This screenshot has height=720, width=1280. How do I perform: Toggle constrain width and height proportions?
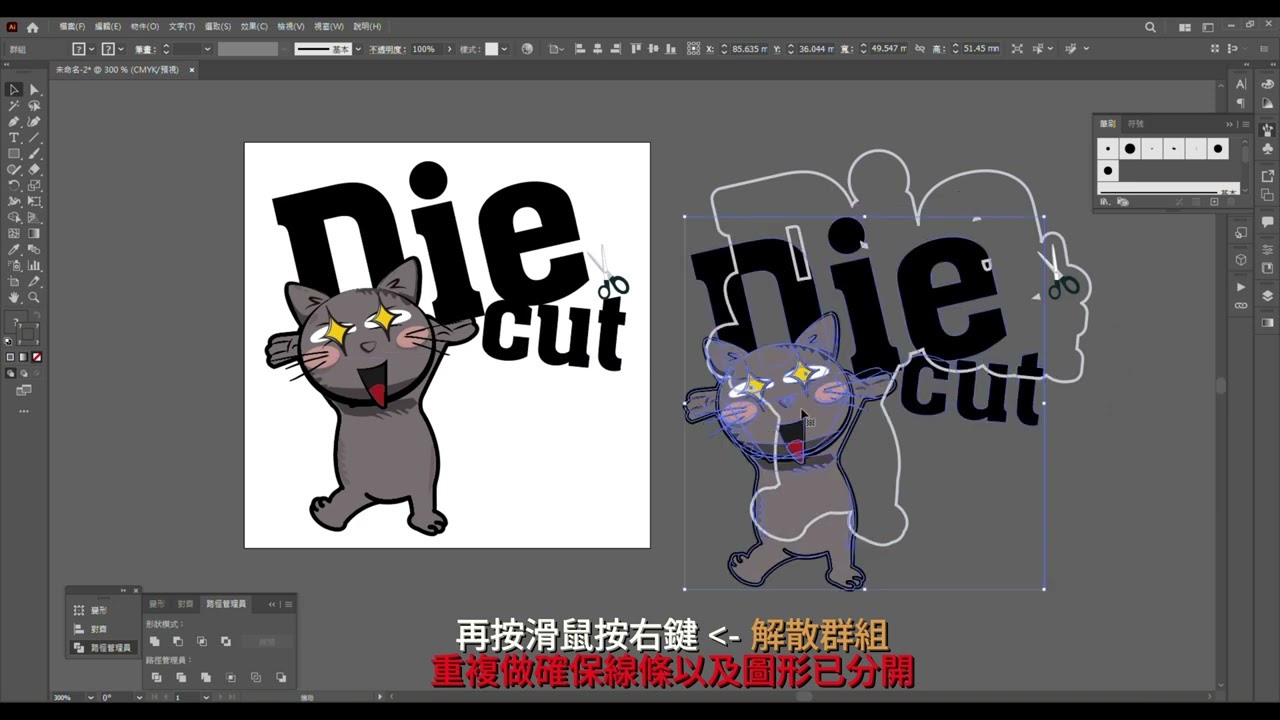[x=920, y=48]
